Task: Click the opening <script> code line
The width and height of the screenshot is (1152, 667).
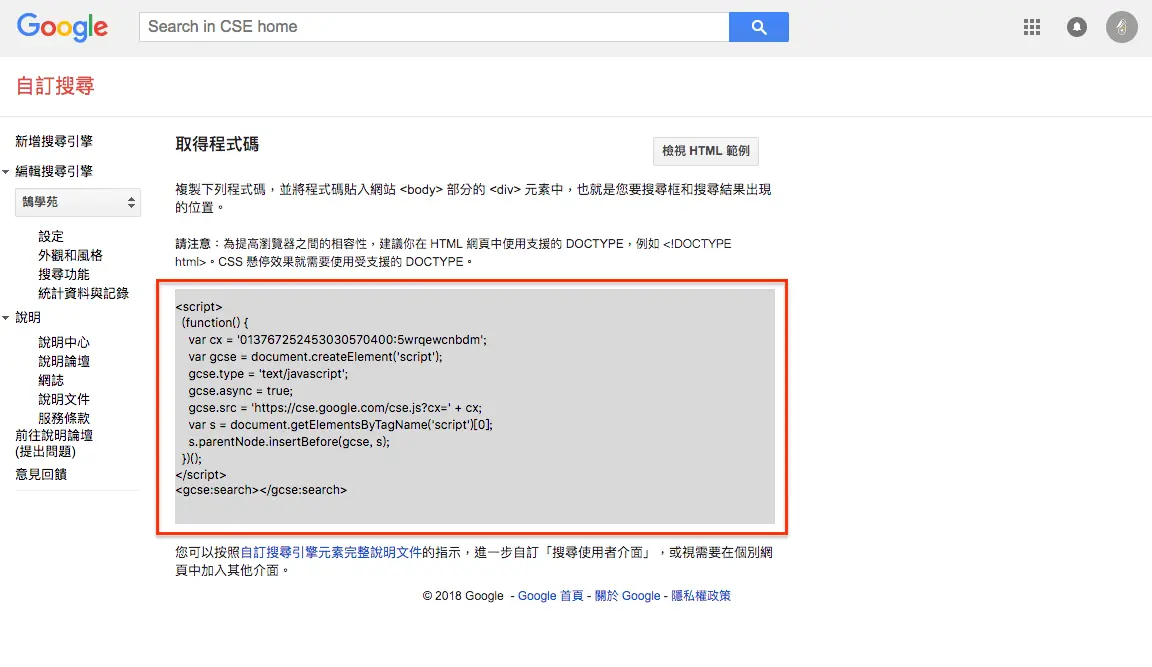Action: coord(198,307)
